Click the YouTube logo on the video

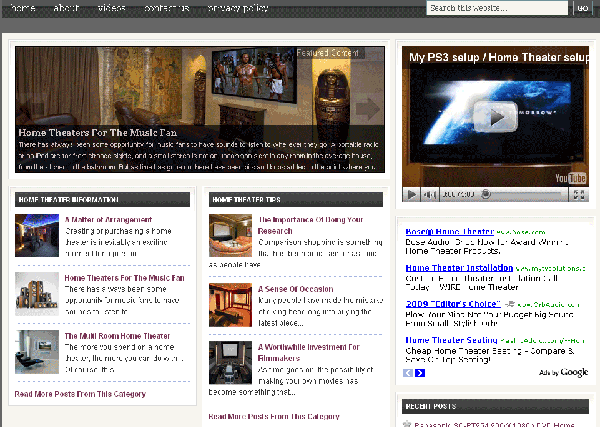tap(571, 178)
